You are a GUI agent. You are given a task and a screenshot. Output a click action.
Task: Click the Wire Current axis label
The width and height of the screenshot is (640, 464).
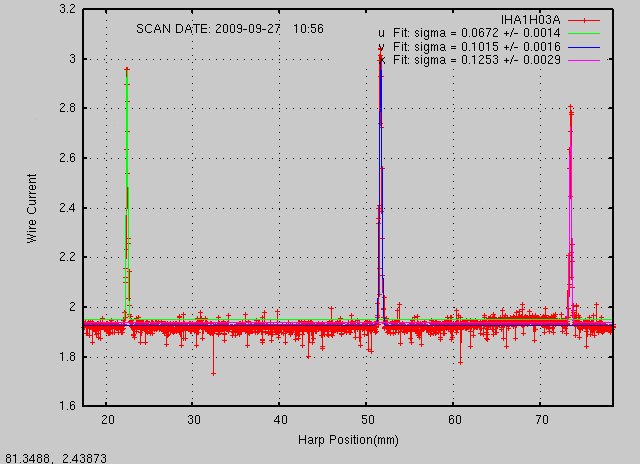click(32, 209)
